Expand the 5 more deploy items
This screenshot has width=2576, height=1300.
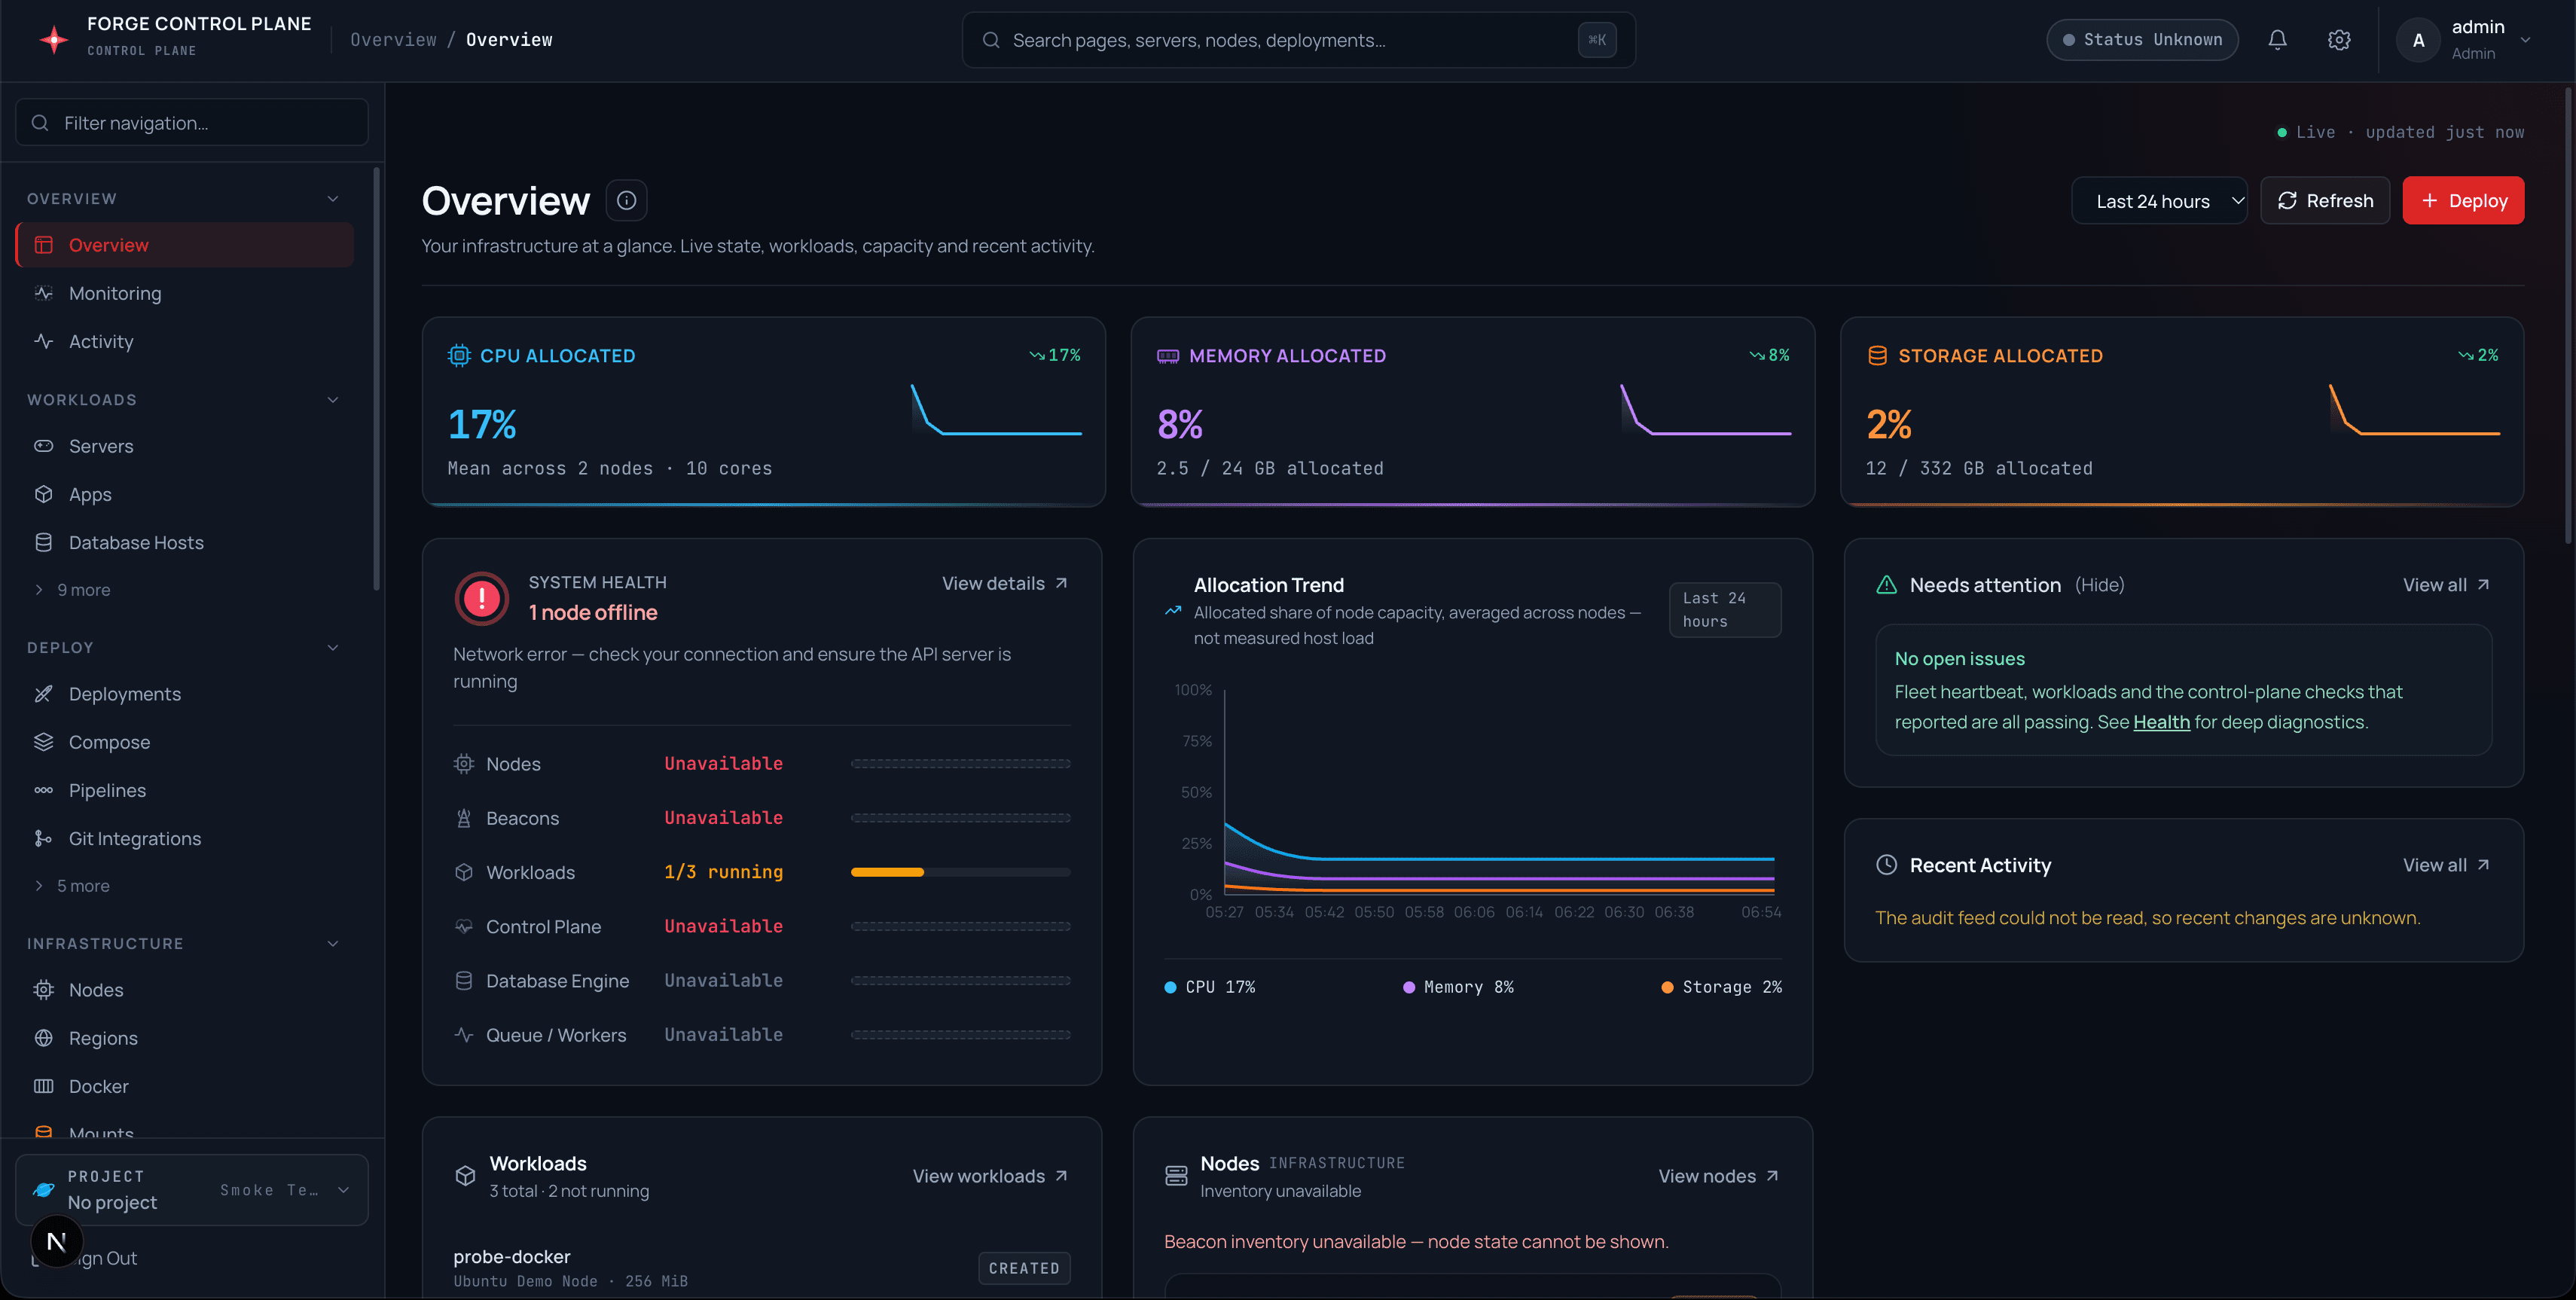tap(73, 886)
